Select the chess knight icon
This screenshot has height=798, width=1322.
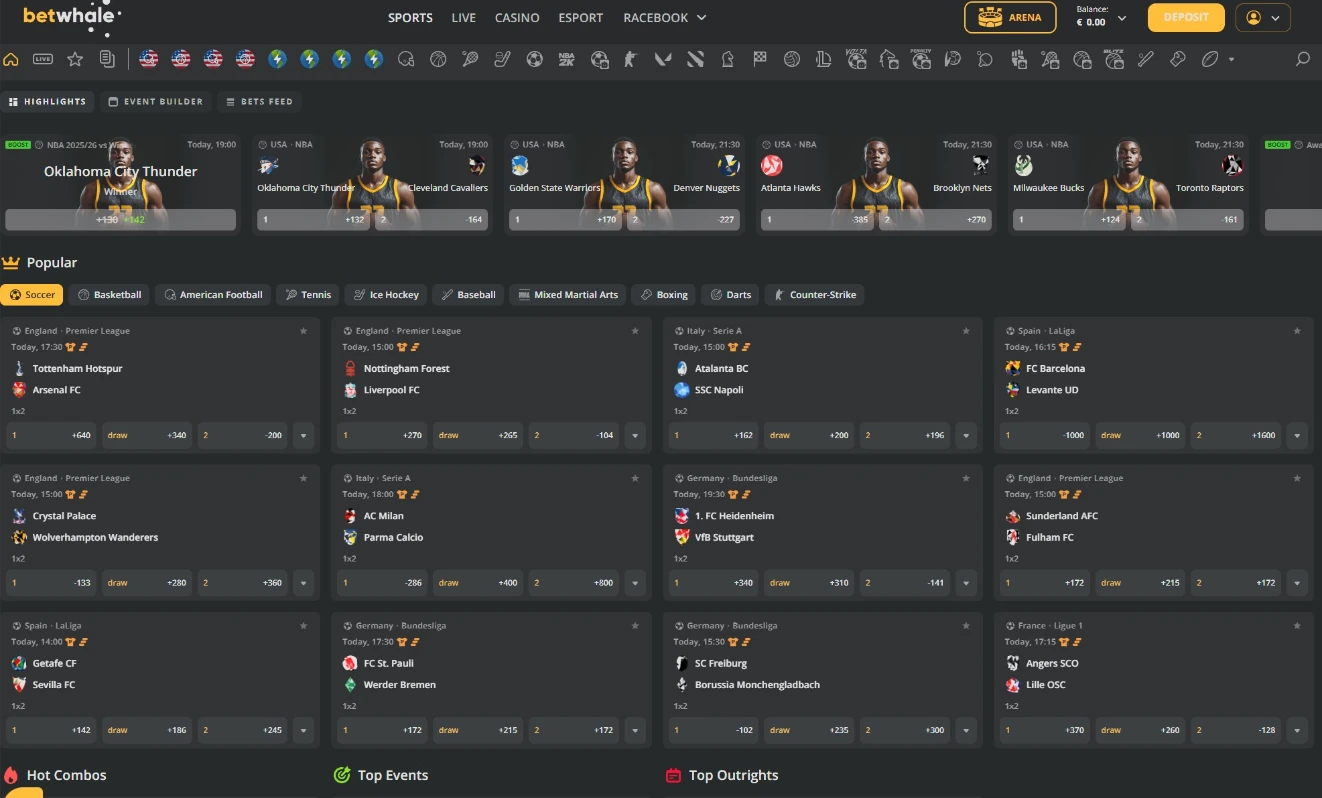[727, 60]
